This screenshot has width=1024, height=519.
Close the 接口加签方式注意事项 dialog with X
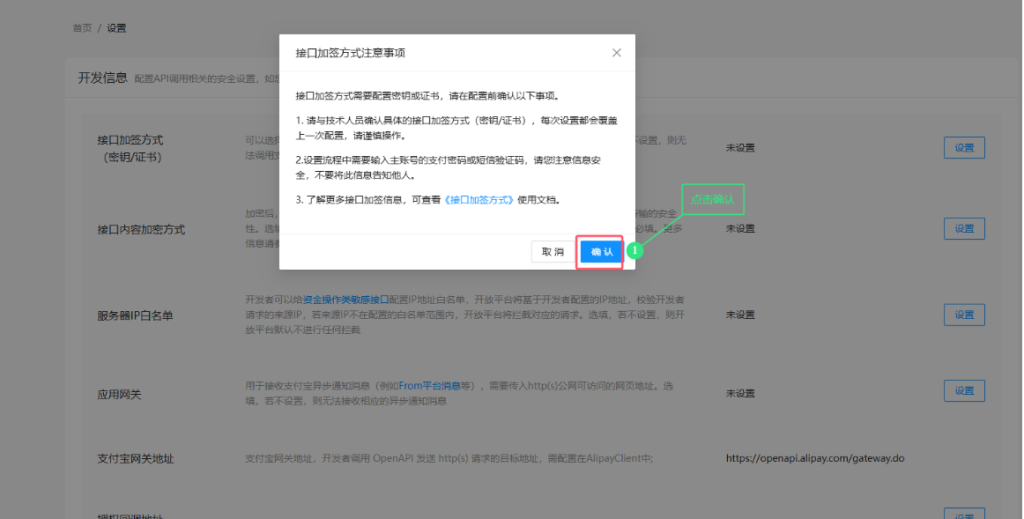[616, 53]
